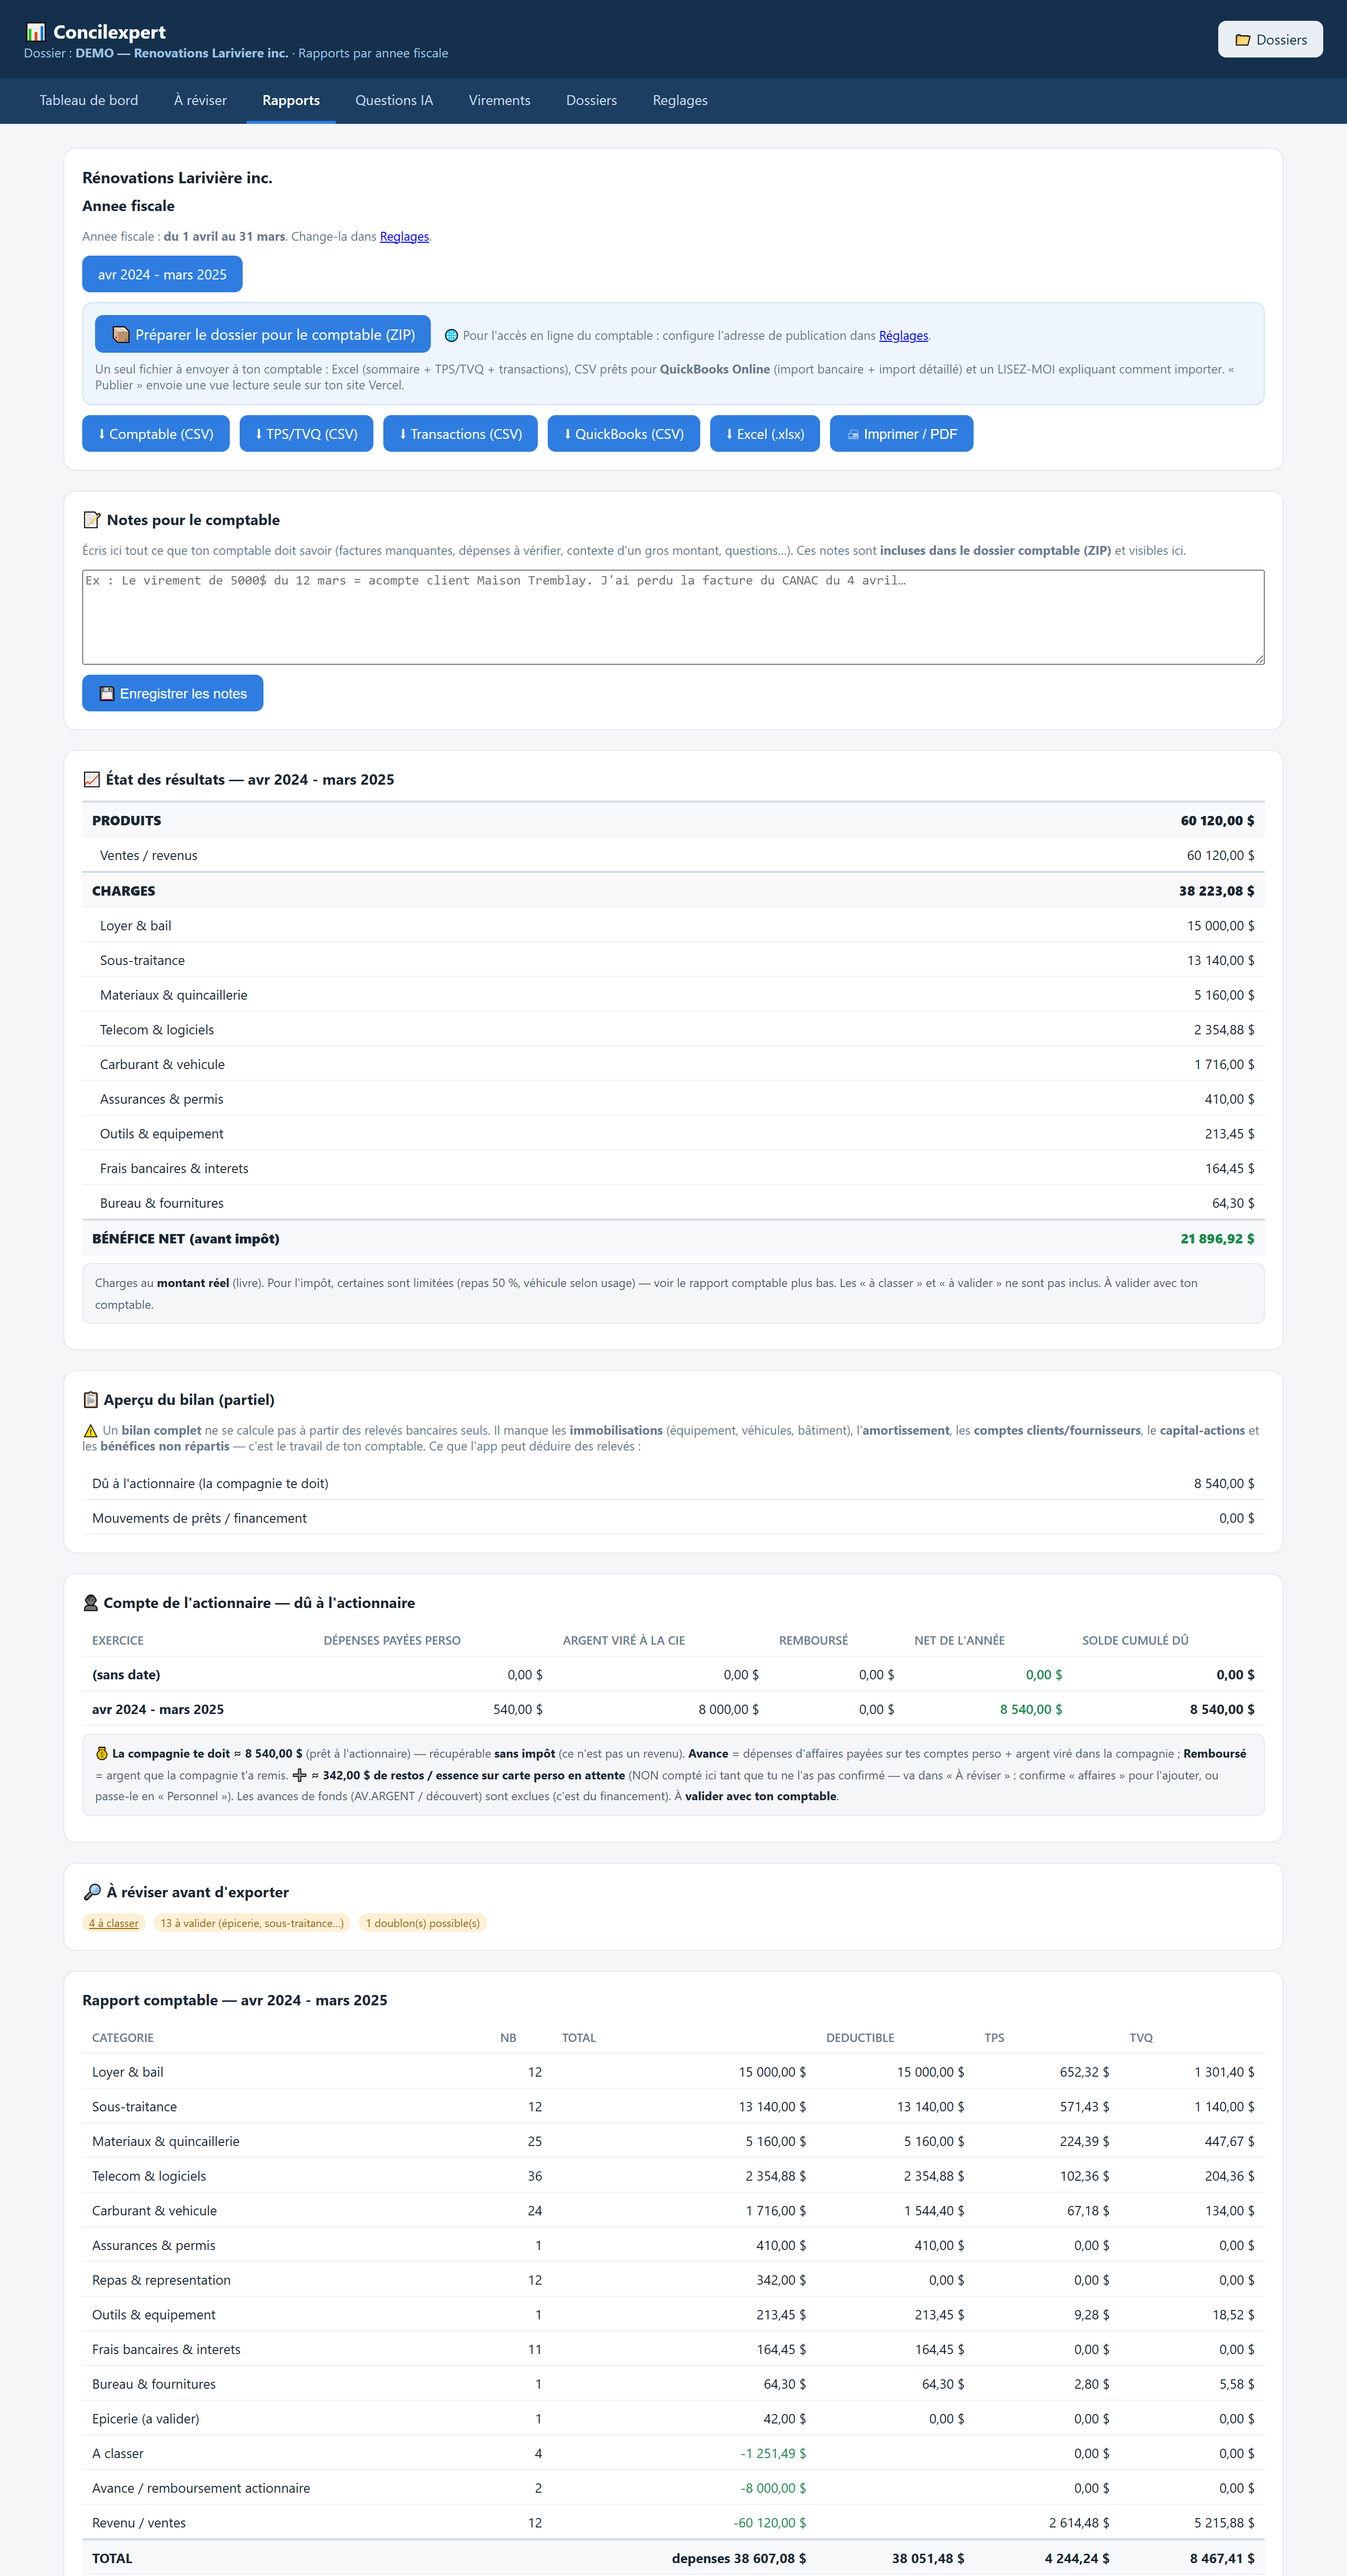The height and width of the screenshot is (2576, 1347).
Task: Select fiscal year avr 2024 - mars 2025
Action: coord(162,275)
